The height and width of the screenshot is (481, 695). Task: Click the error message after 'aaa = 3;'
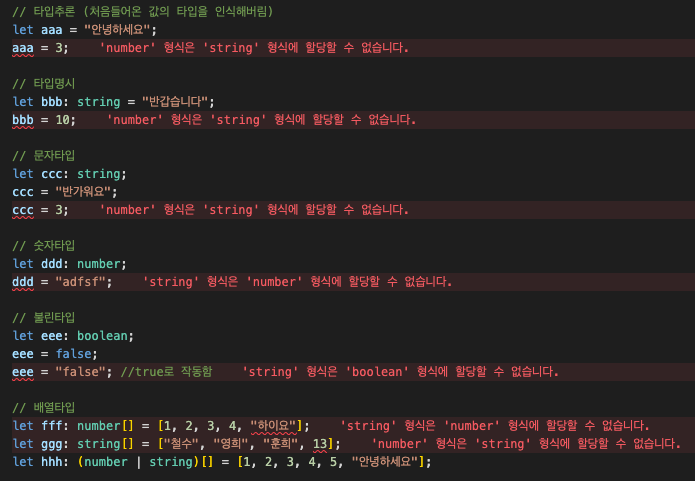pyautogui.click(x=254, y=48)
